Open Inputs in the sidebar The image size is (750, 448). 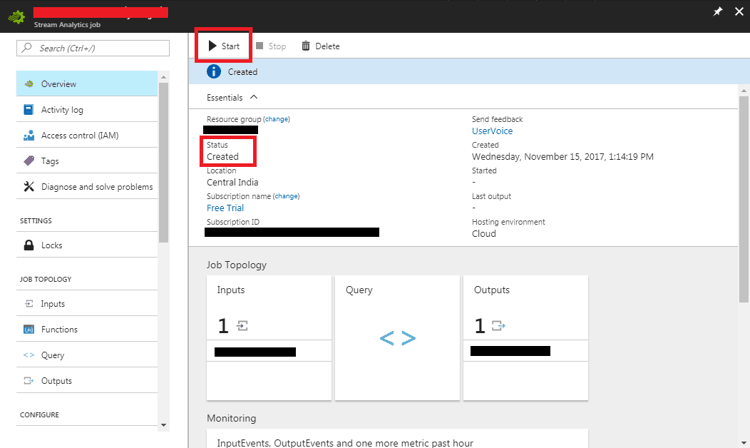(x=87, y=304)
